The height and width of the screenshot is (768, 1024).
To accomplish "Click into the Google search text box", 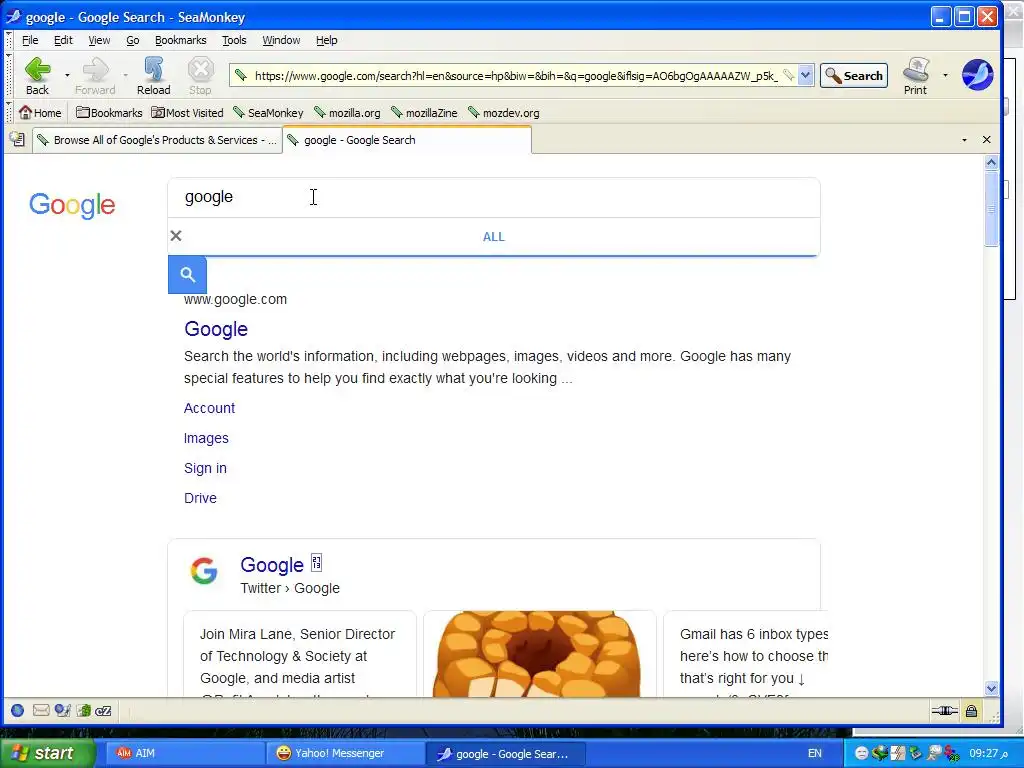I will point(494,197).
